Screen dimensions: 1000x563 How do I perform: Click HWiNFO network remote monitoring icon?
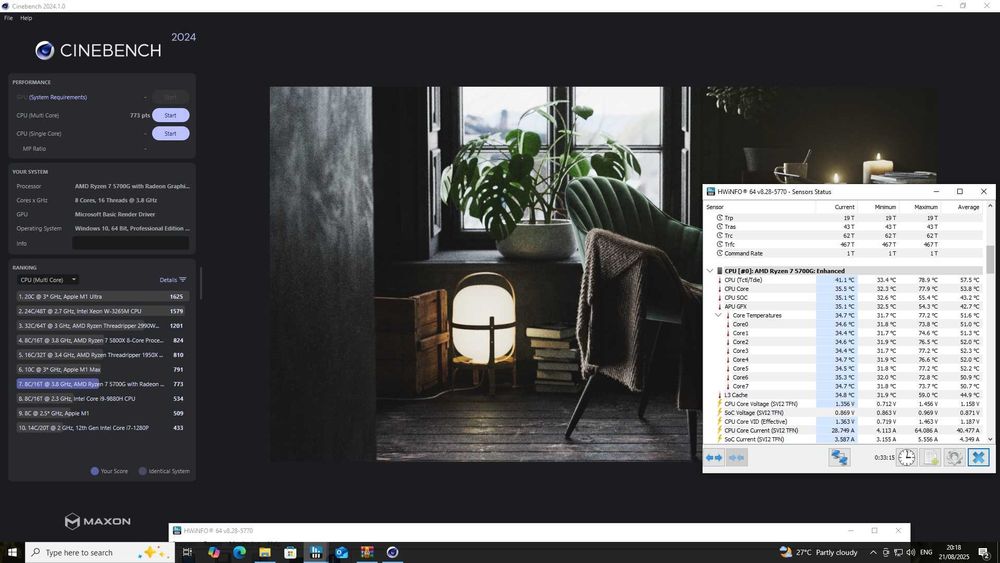click(x=839, y=457)
